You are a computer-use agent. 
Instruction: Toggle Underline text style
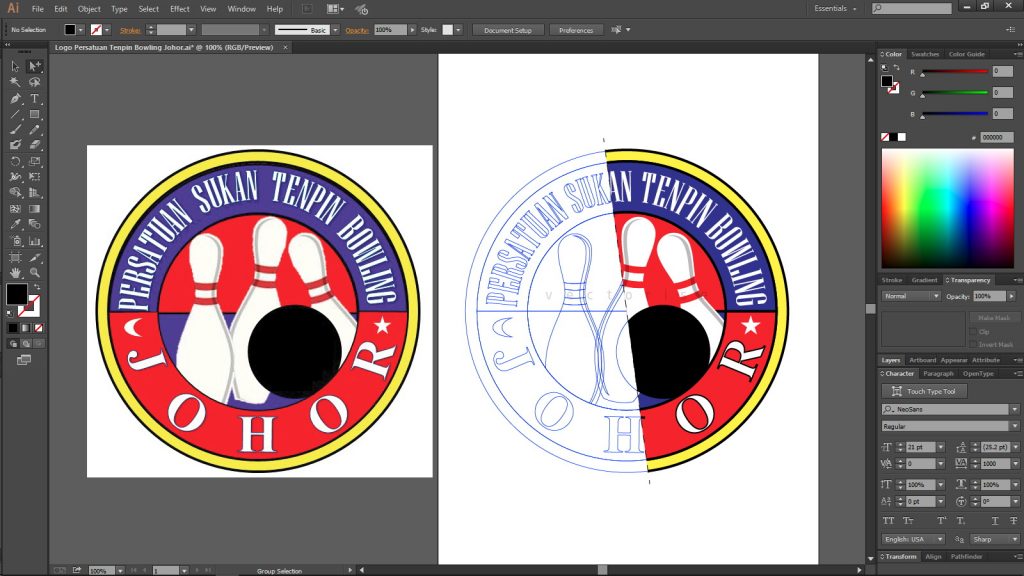click(x=995, y=520)
